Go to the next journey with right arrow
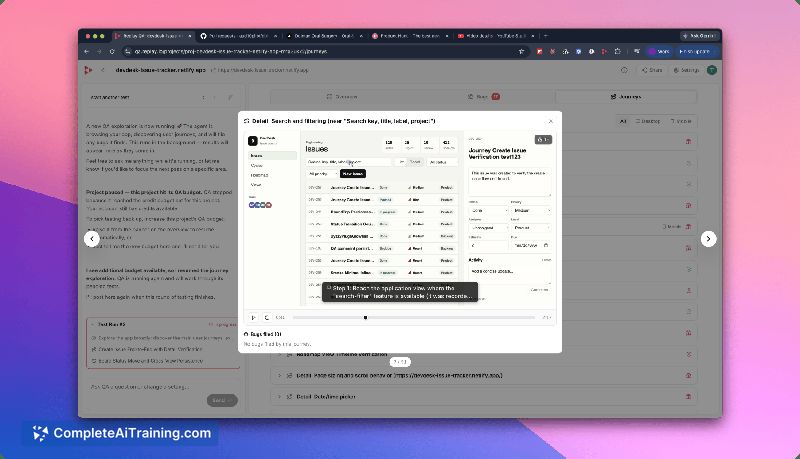The image size is (800, 459). point(708,239)
